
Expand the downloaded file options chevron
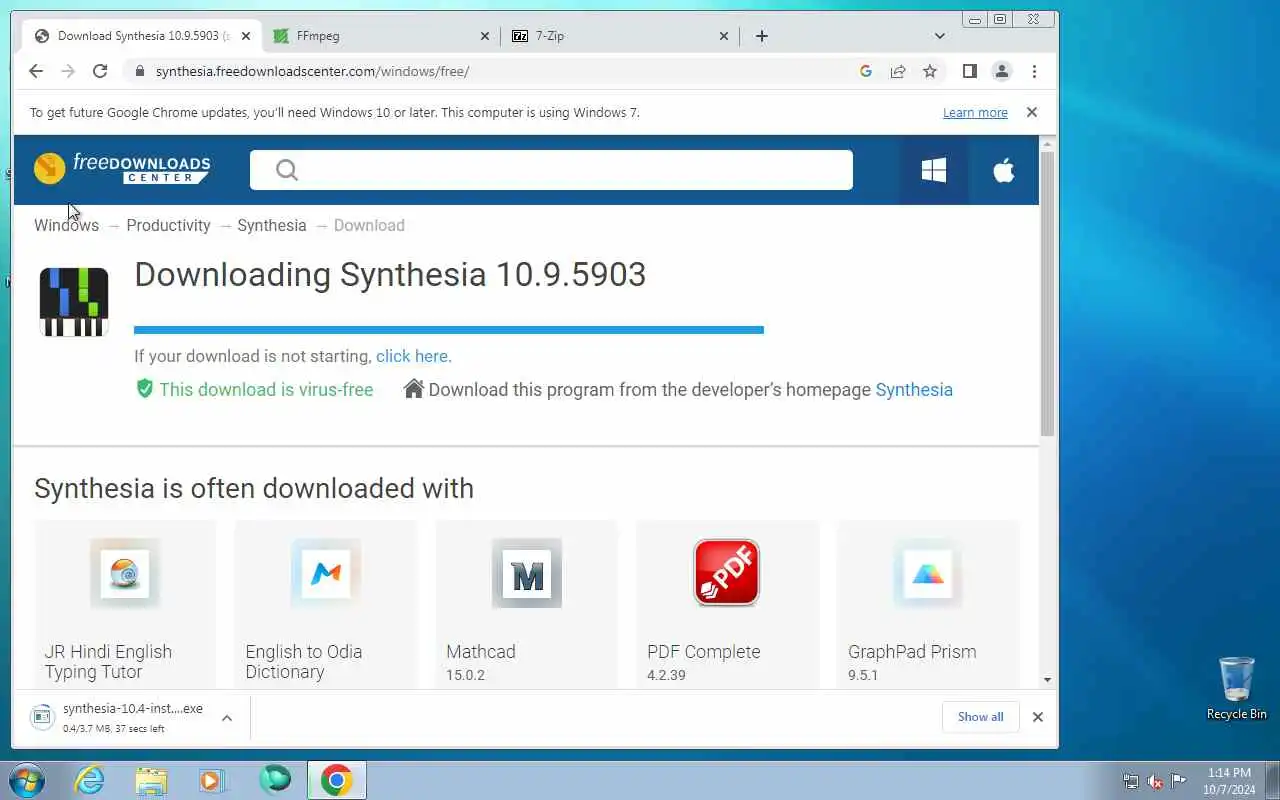click(227, 717)
